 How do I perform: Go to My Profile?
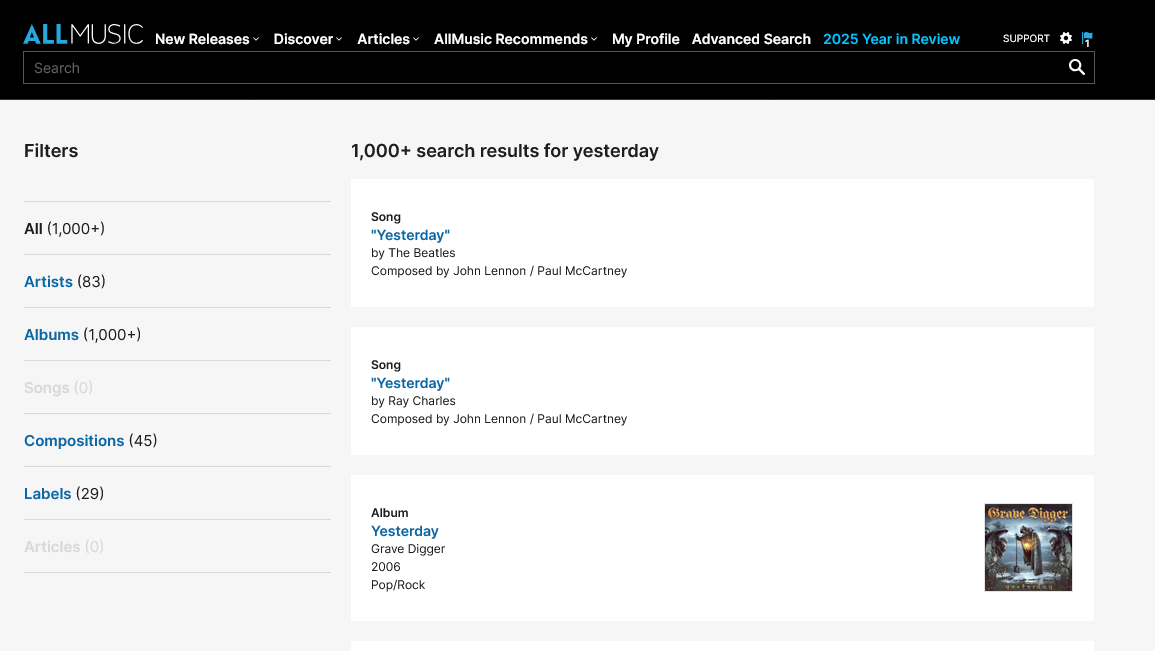(645, 39)
